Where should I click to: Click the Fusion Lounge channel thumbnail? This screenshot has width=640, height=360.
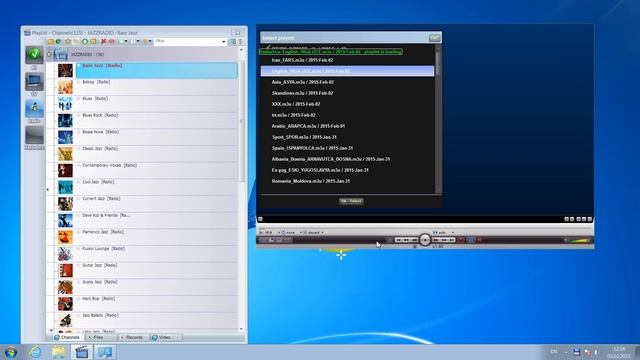[65, 254]
